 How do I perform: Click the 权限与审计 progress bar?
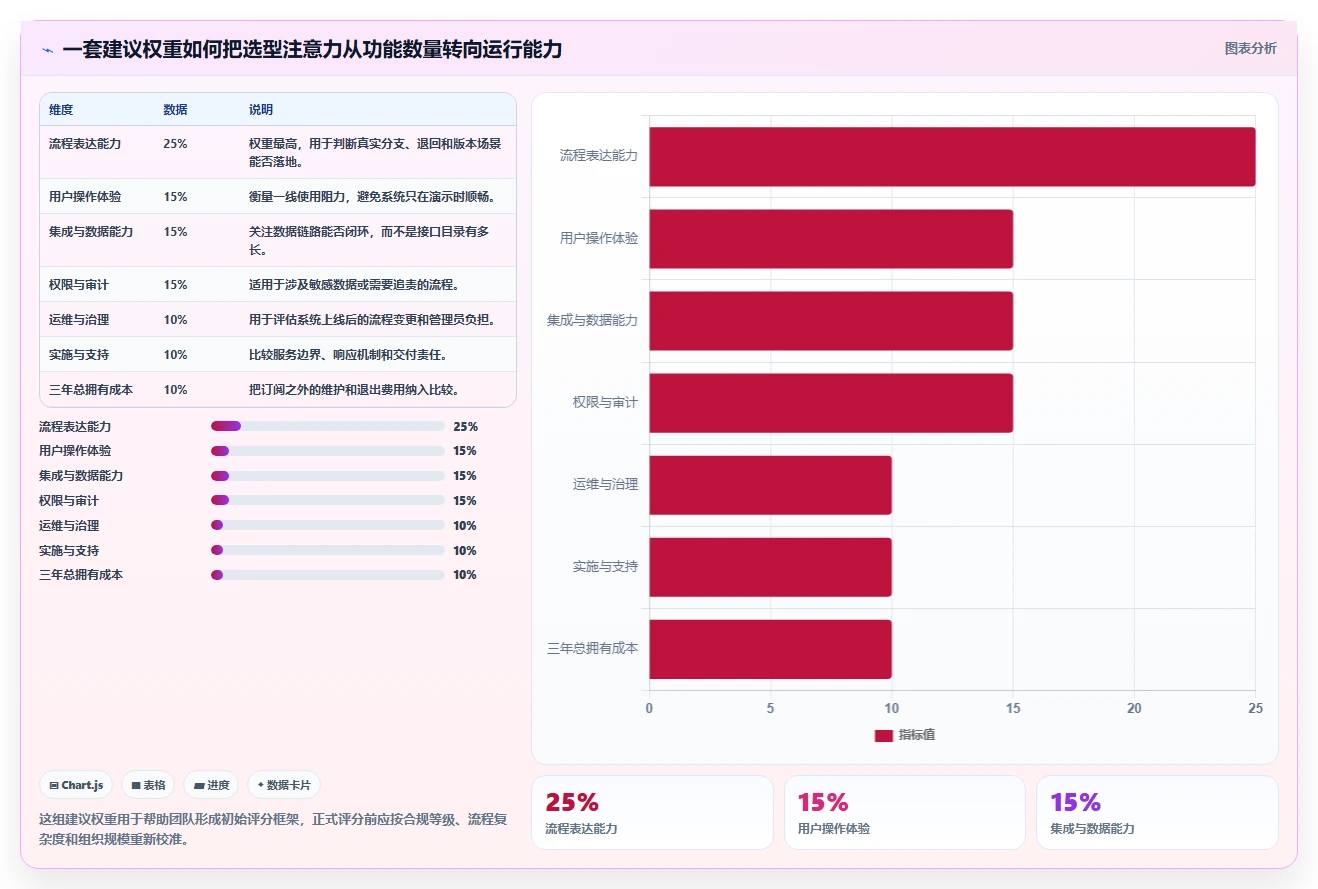pos(327,500)
